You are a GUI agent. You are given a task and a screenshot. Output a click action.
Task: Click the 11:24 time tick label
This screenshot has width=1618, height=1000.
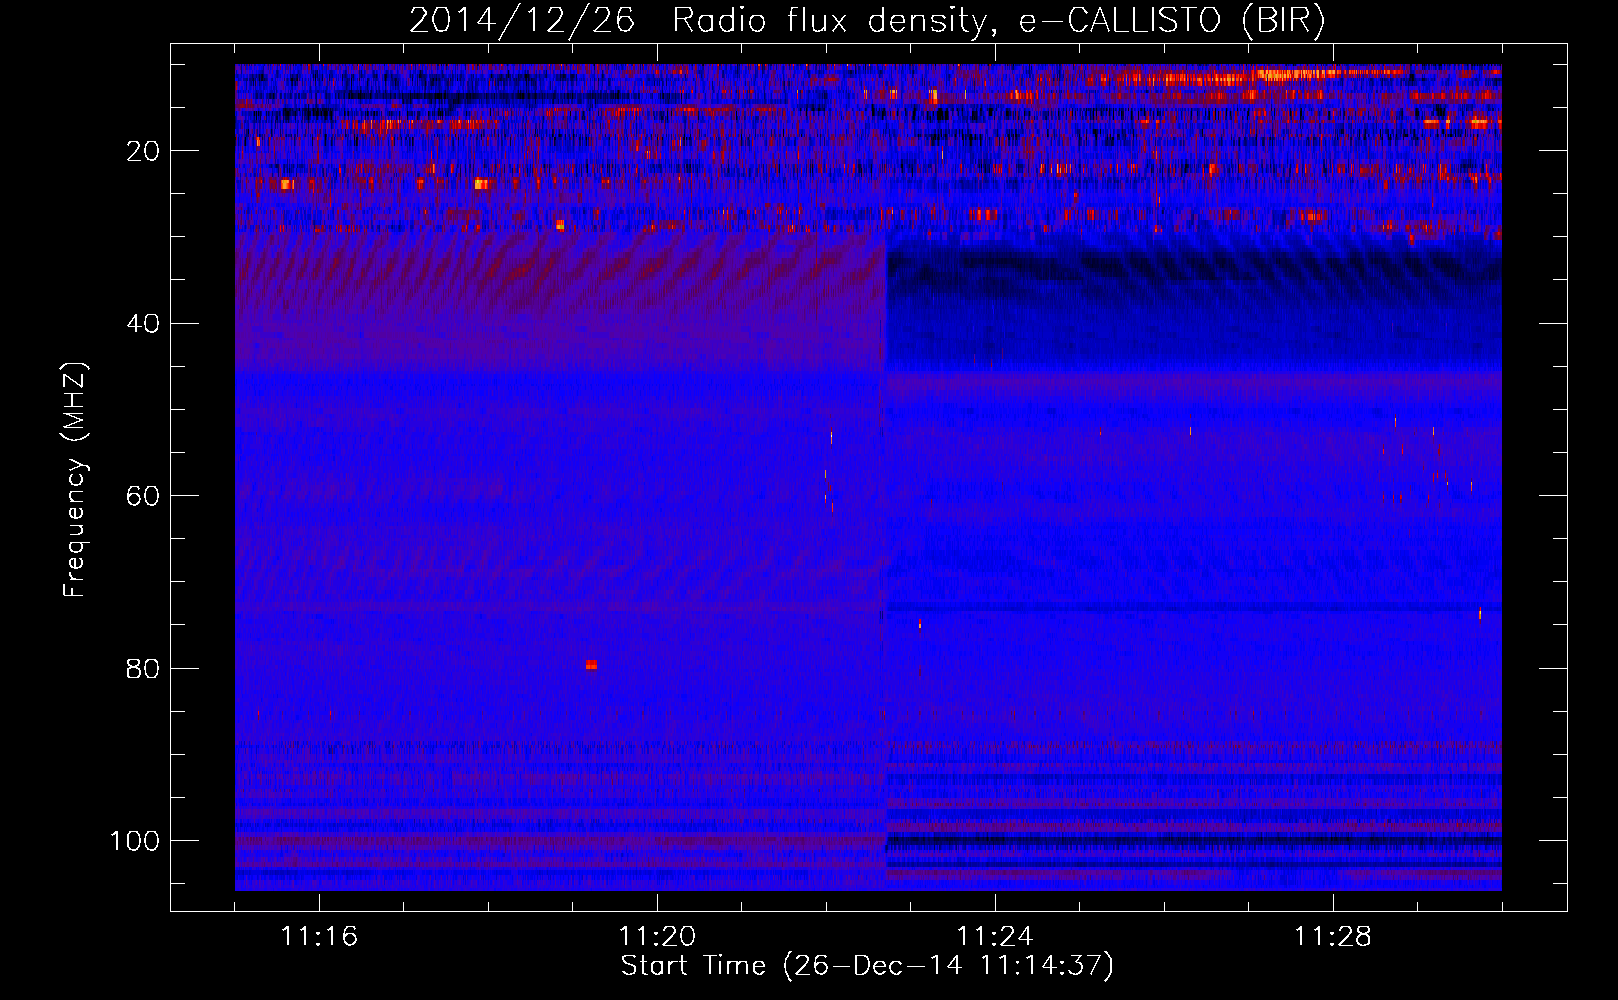click(995, 937)
